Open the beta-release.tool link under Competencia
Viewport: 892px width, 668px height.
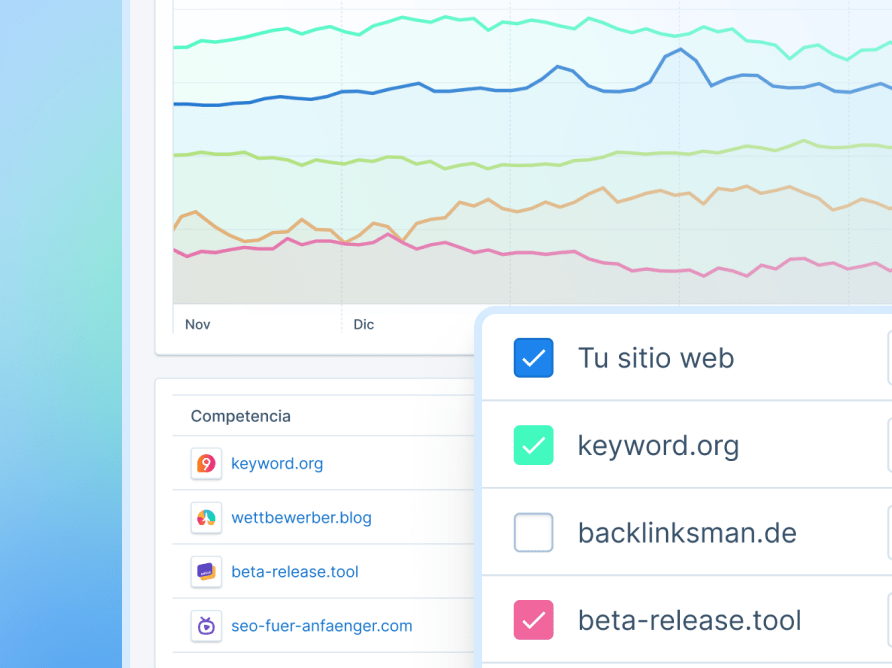294,572
